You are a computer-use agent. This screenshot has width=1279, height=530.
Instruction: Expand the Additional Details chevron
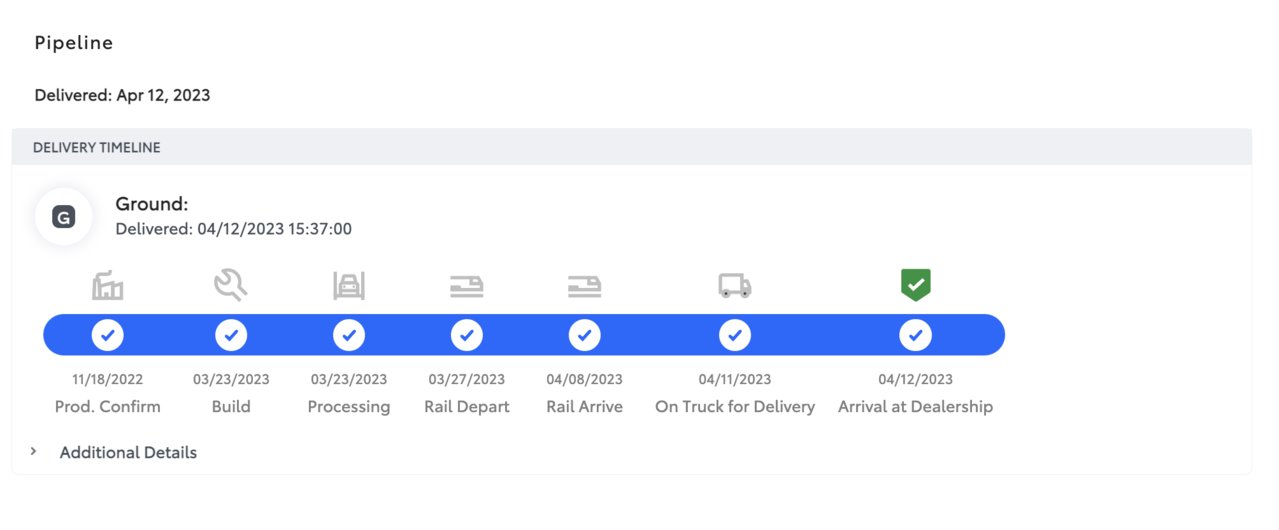tap(33, 452)
